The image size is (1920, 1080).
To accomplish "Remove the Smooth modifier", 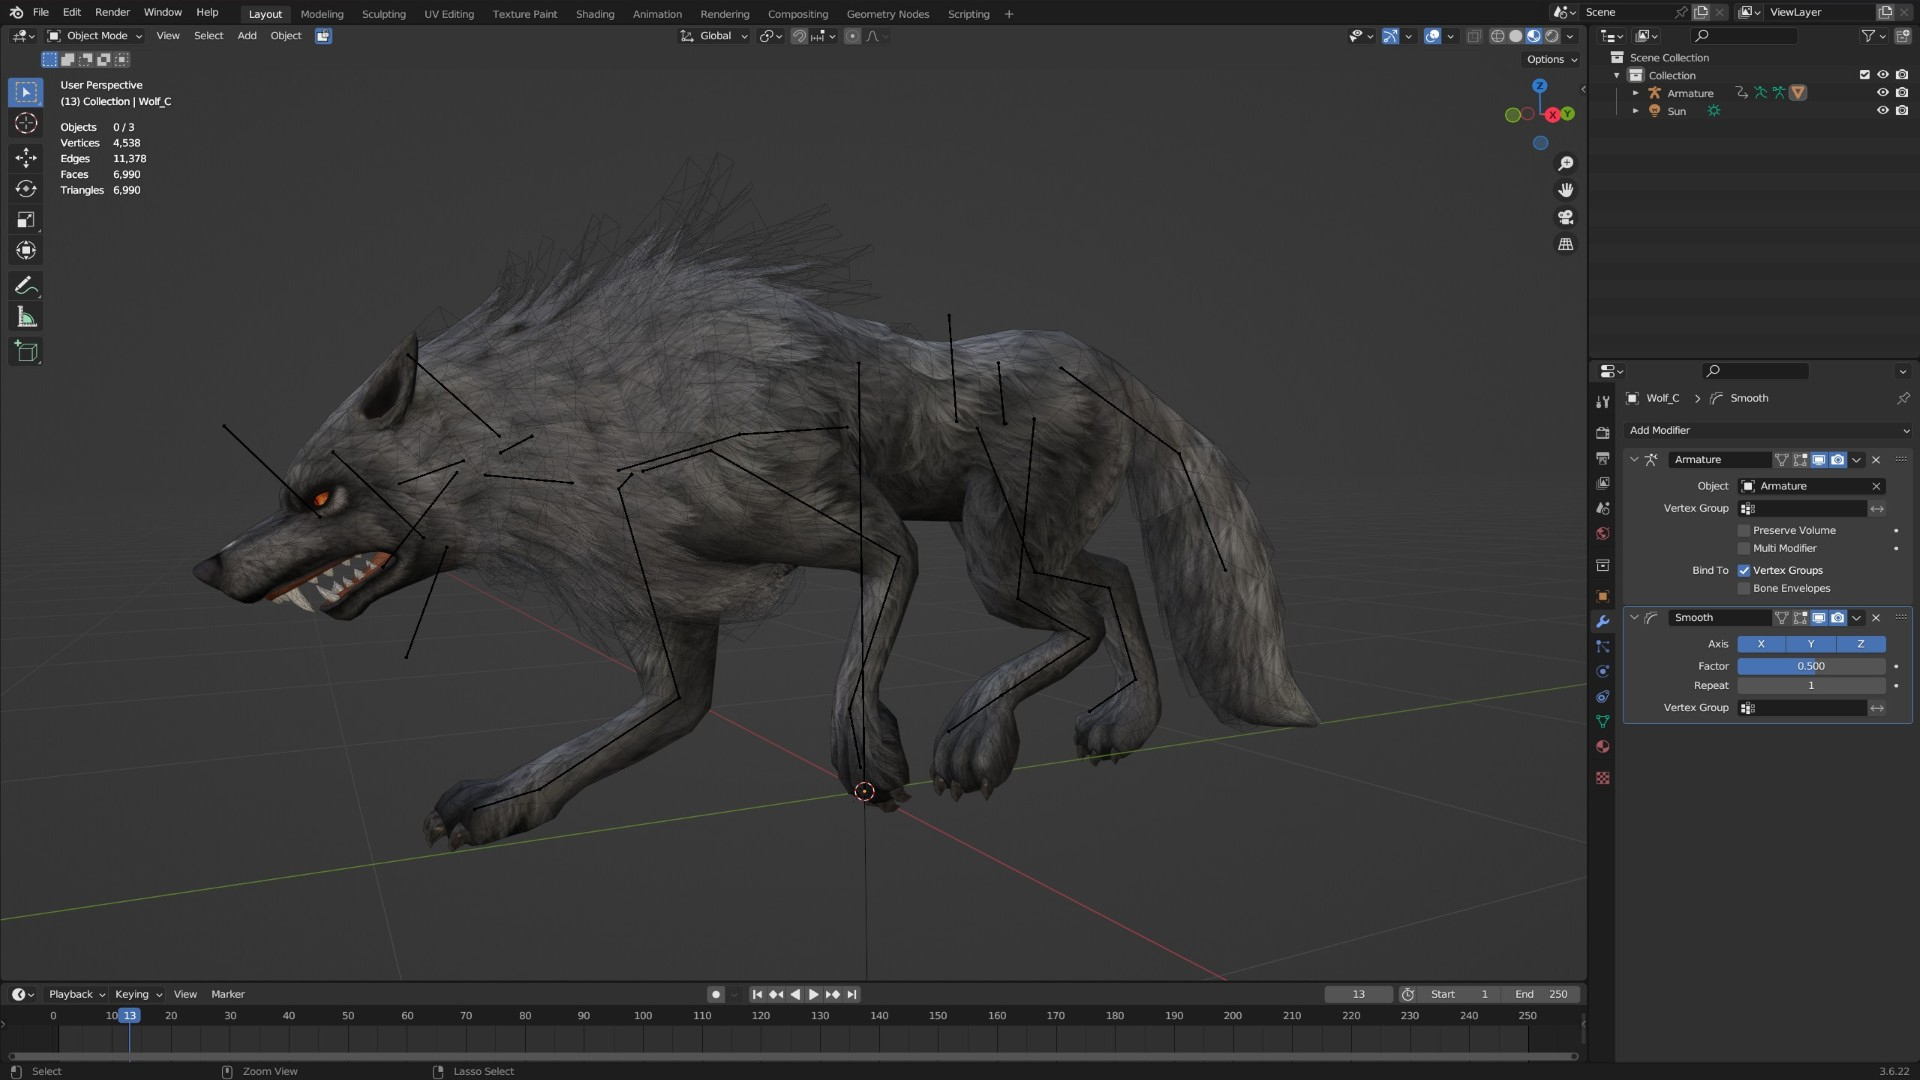I will [x=1876, y=618].
